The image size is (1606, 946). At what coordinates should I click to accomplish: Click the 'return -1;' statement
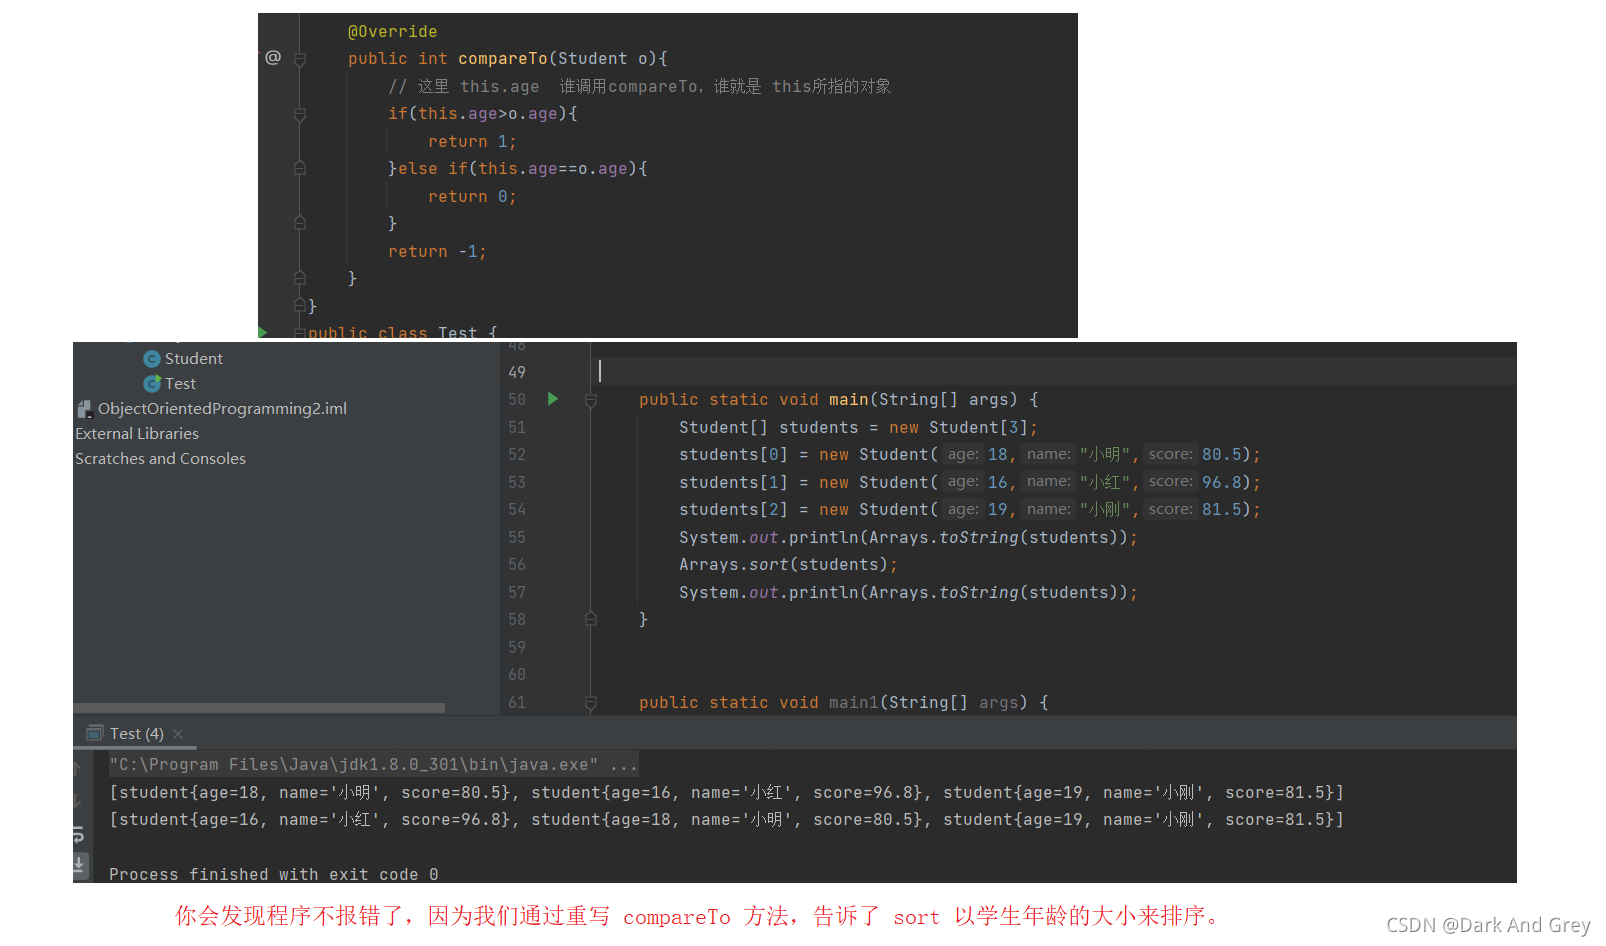[x=437, y=252]
